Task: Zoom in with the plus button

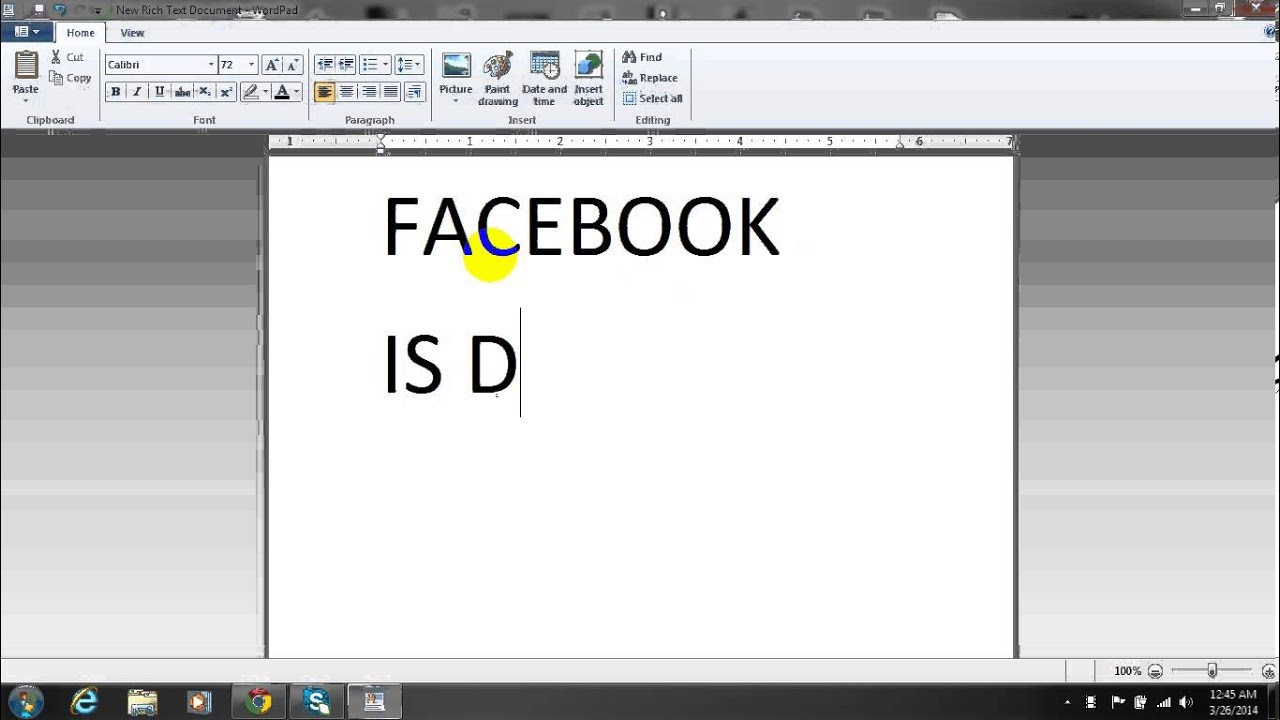Action: tap(1269, 671)
